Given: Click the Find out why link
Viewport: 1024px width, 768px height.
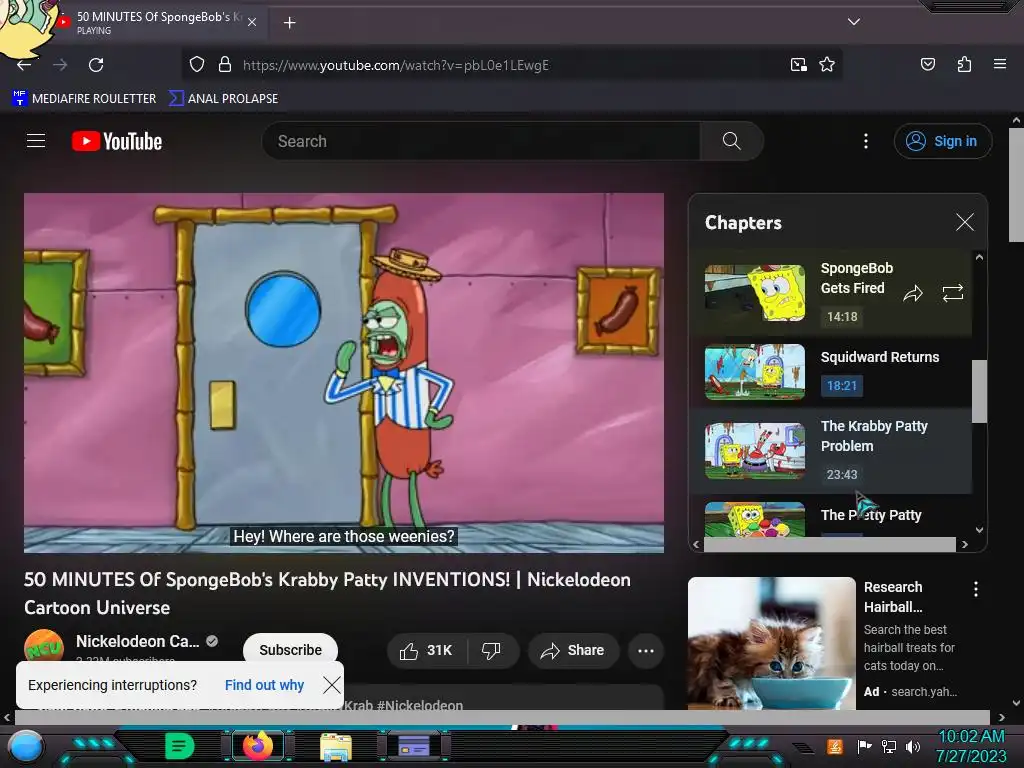Looking at the screenshot, I should 264,685.
